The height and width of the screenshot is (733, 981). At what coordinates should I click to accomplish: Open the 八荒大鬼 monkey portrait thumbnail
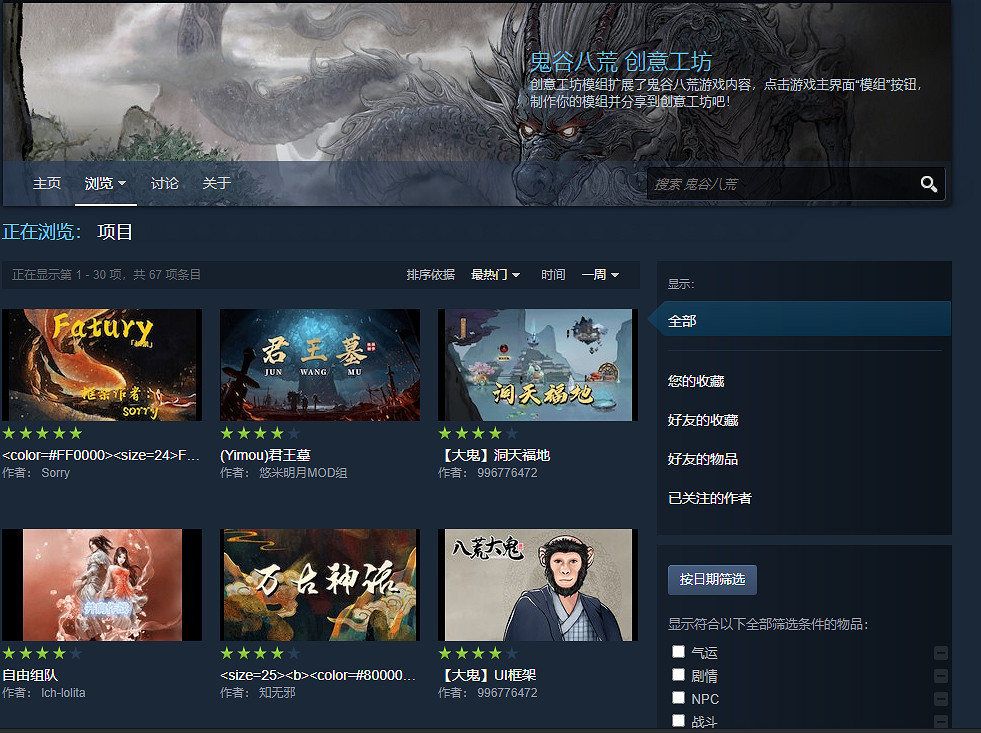(x=537, y=585)
